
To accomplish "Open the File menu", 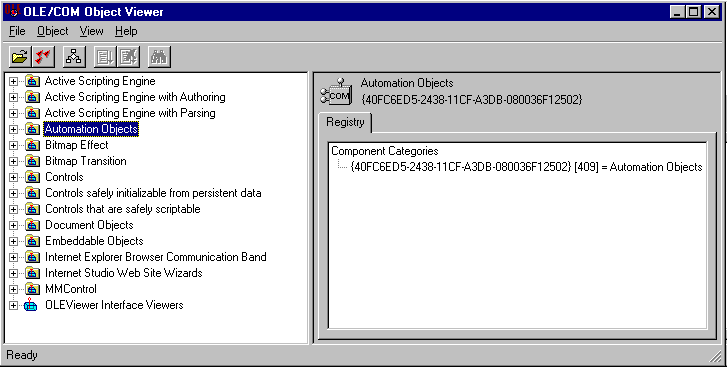I will click(17, 31).
